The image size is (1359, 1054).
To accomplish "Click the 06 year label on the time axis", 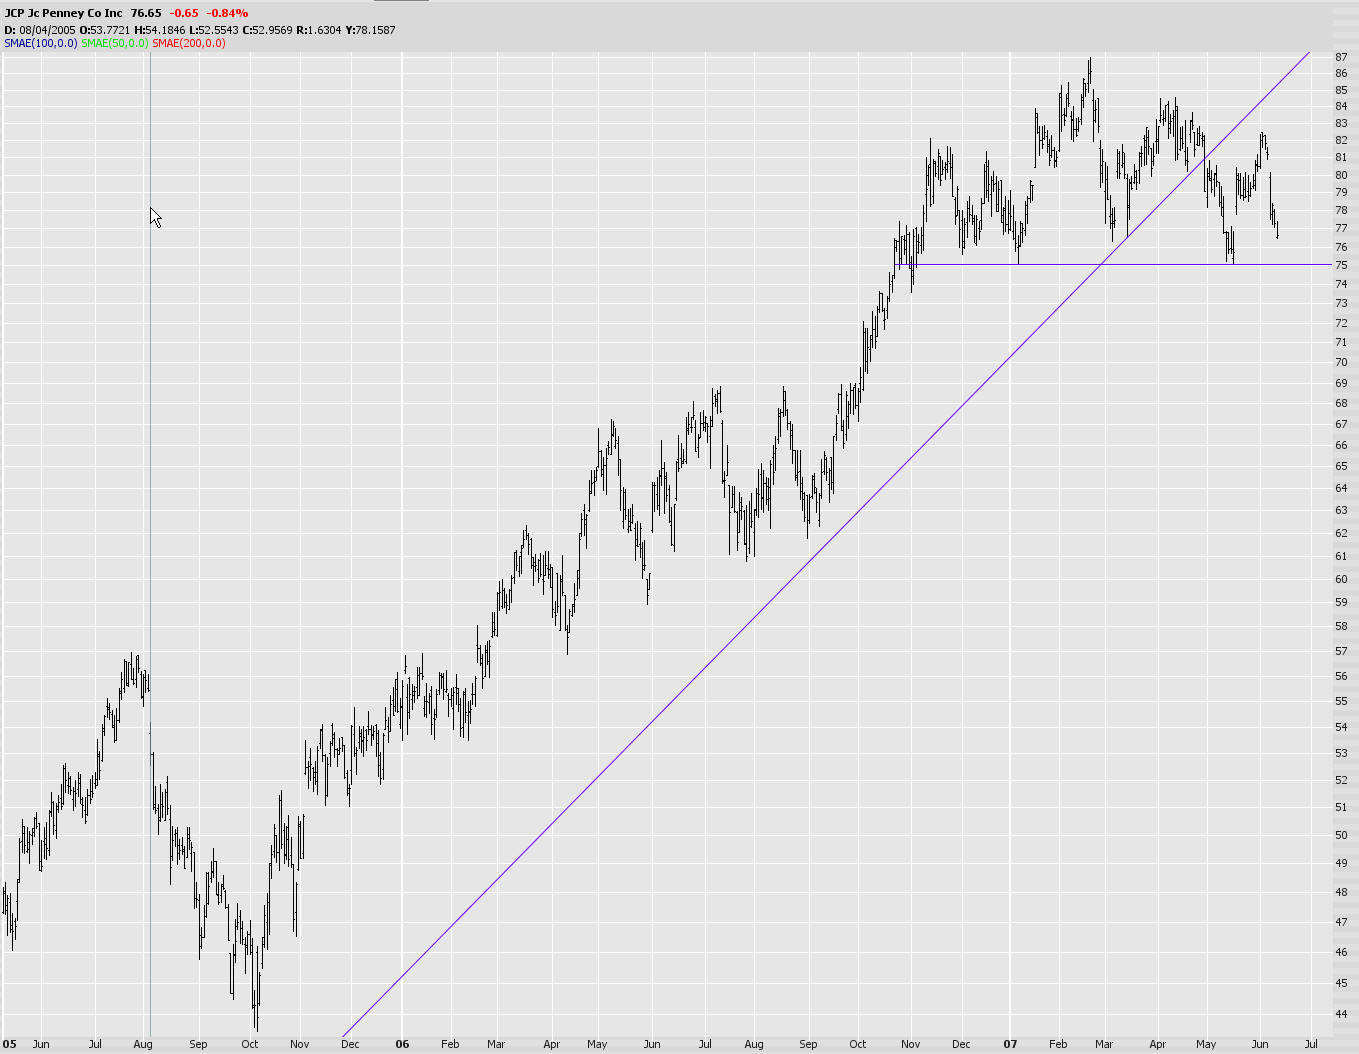I will (402, 1044).
